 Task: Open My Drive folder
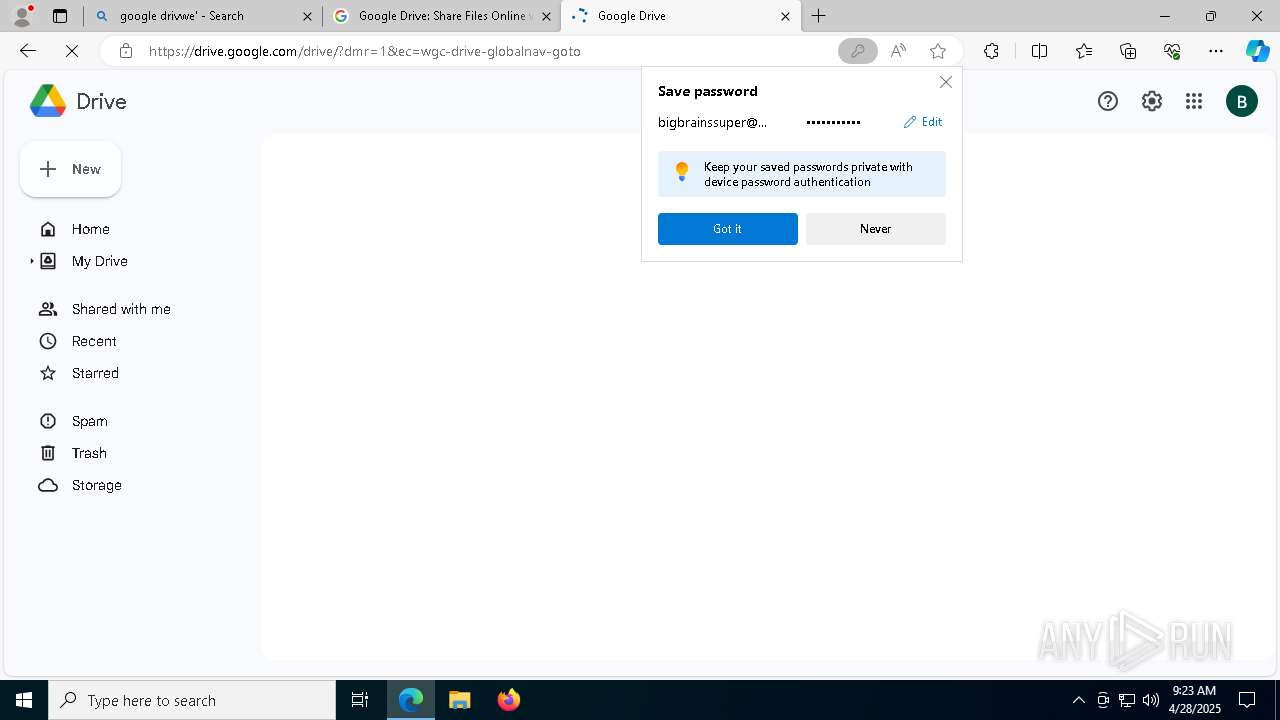click(99, 261)
